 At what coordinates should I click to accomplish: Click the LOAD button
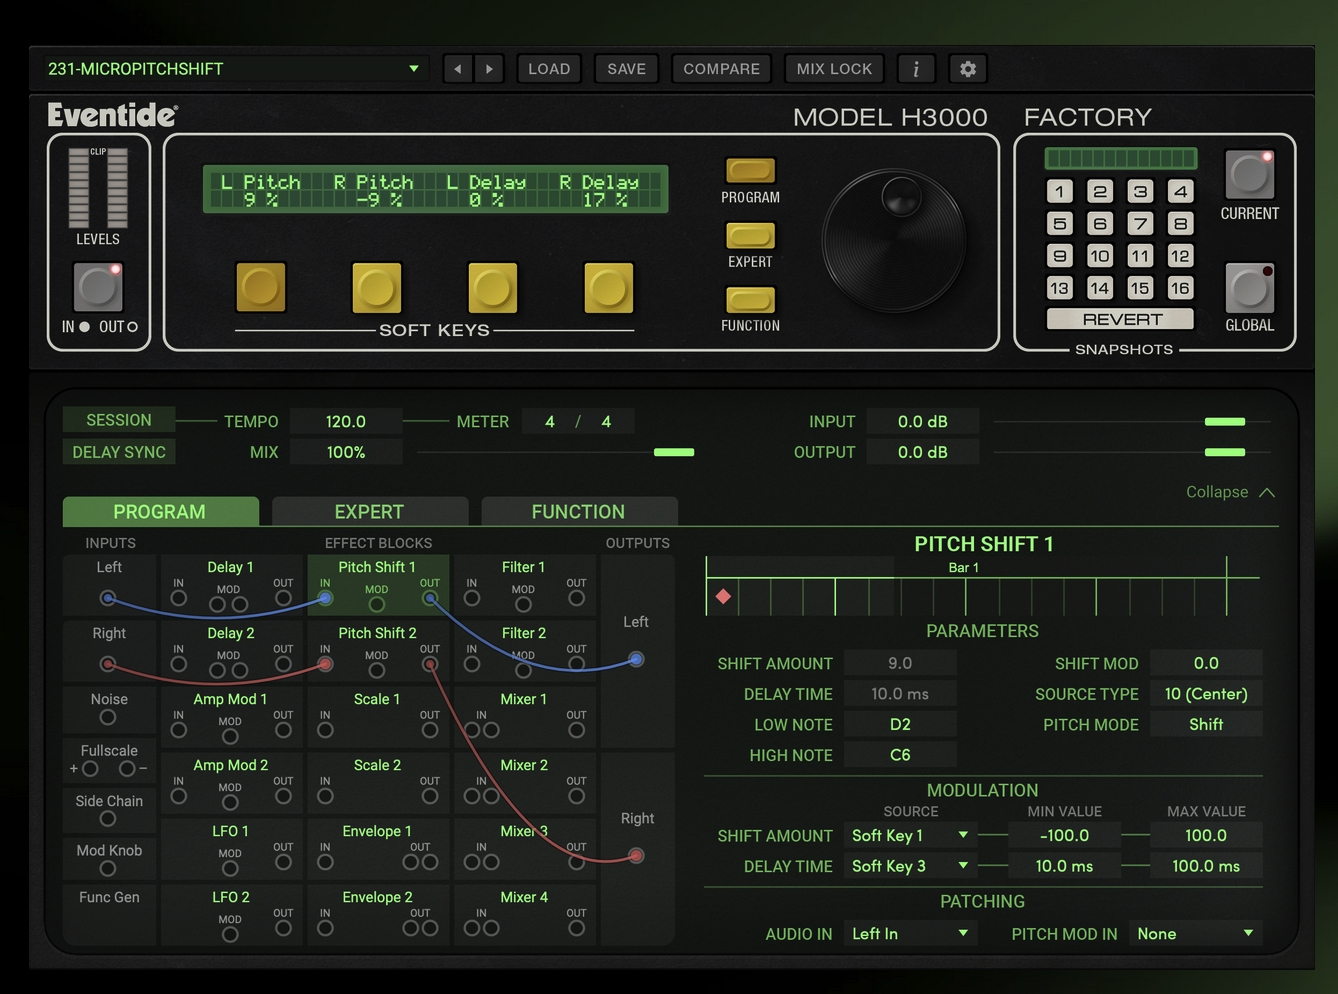[x=549, y=69]
